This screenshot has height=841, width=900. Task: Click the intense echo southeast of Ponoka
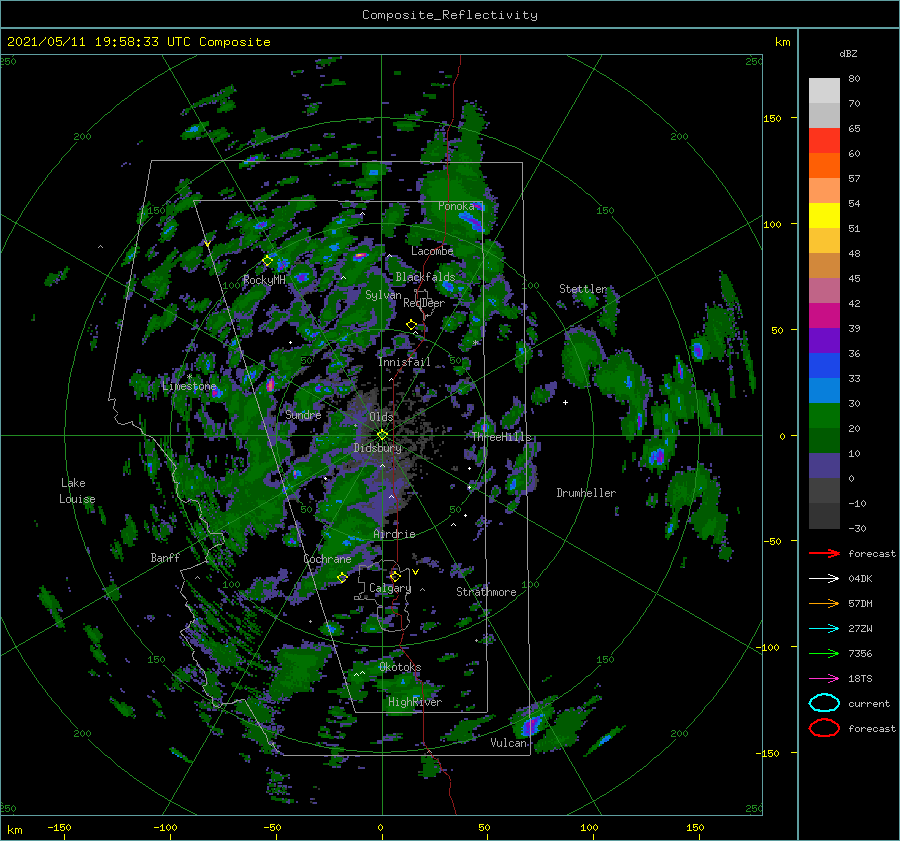[471, 220]
